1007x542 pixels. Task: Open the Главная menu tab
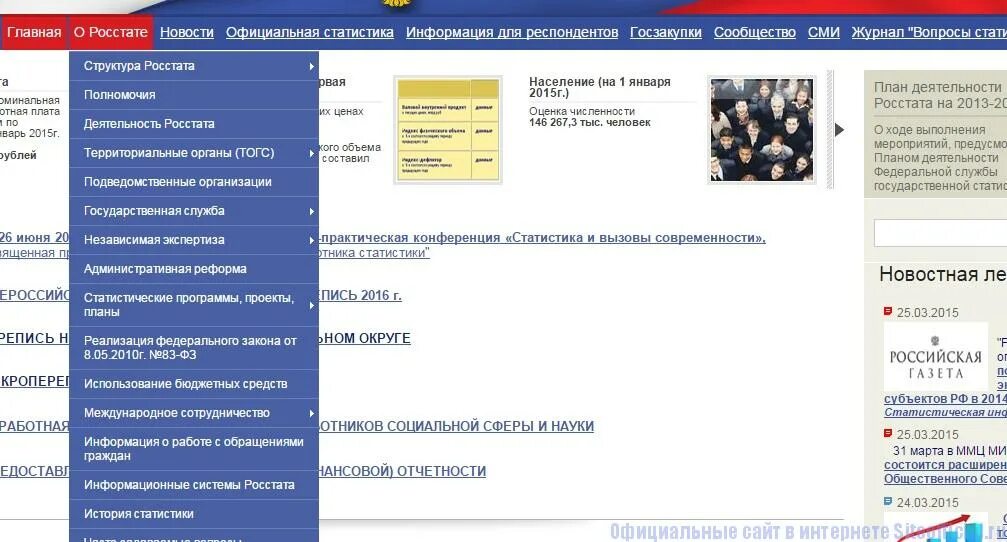[x=33, y=32]
